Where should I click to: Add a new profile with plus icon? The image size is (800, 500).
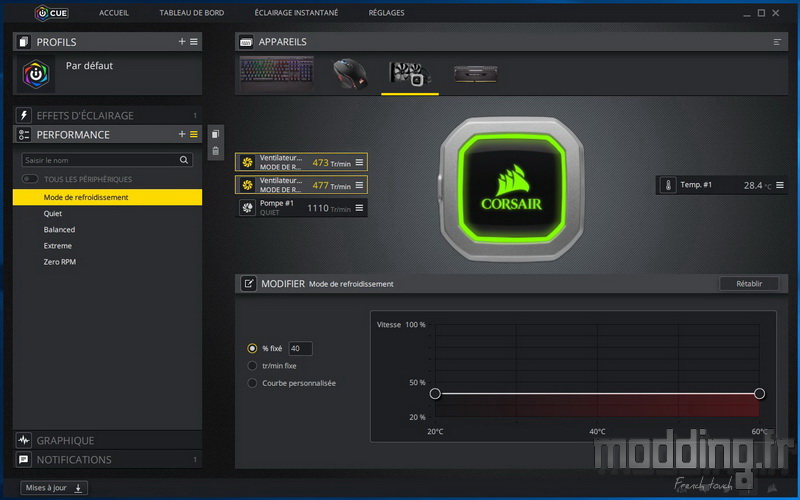pyautogui.click(x=182, y=41)
